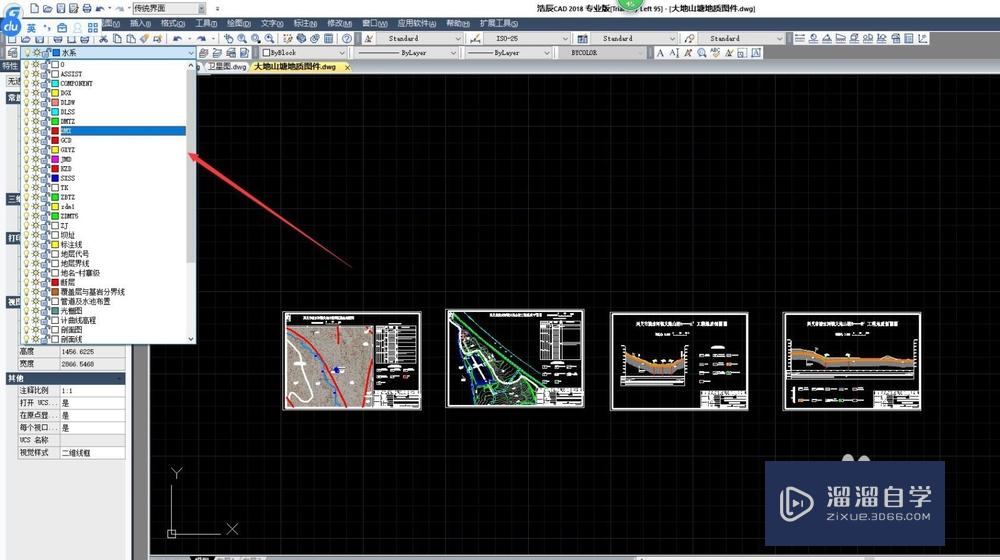Click the Print icon in the quick-access bar
This screenshot has width=1000, height=560.
pyautogui.click(x=87, y=8)
